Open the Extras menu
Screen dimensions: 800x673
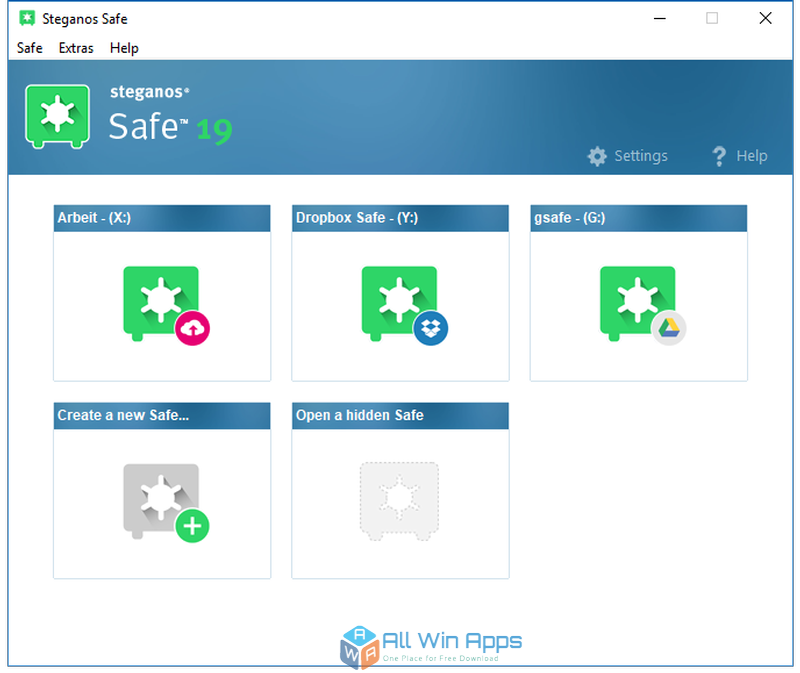[x=76, y=48]
